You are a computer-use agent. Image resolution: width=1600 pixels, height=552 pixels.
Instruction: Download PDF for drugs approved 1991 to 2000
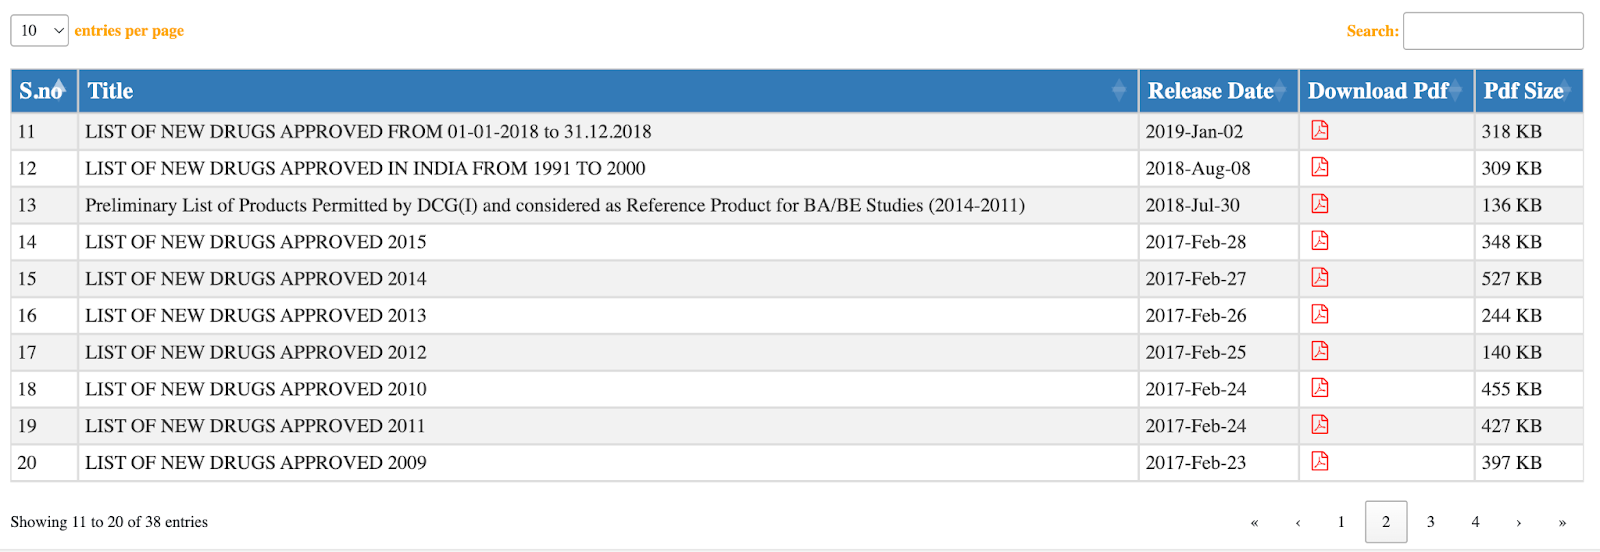[x=1320, y=167]
